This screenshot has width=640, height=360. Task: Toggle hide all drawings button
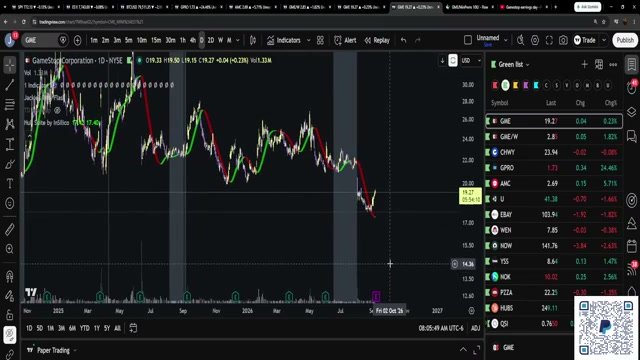click(x=10, y=335)
